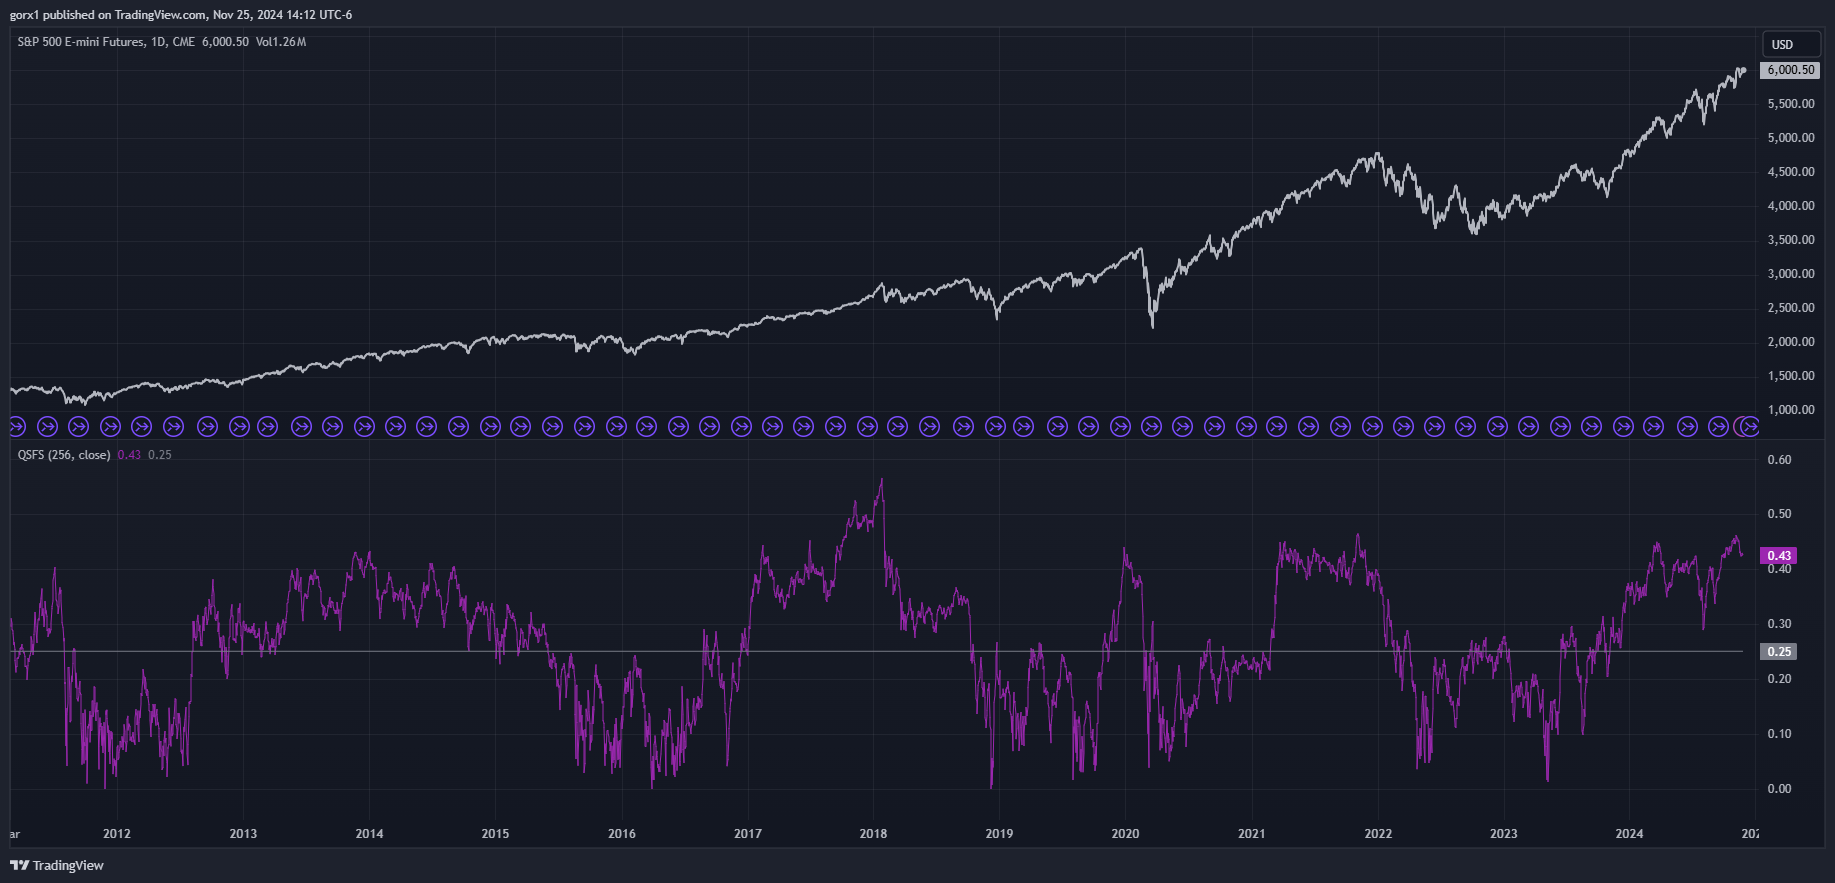Click the 2022 label on the time axis
Screen dimensions: 1835x883
[x=1378, y=834]
